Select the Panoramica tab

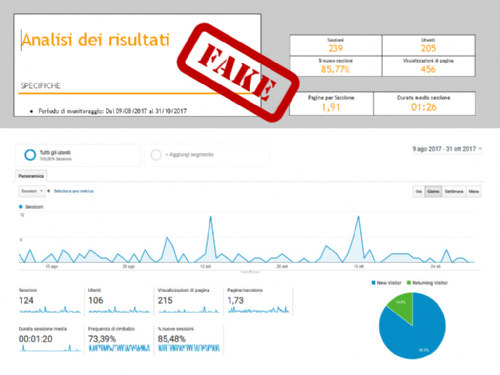click(31, 176)
